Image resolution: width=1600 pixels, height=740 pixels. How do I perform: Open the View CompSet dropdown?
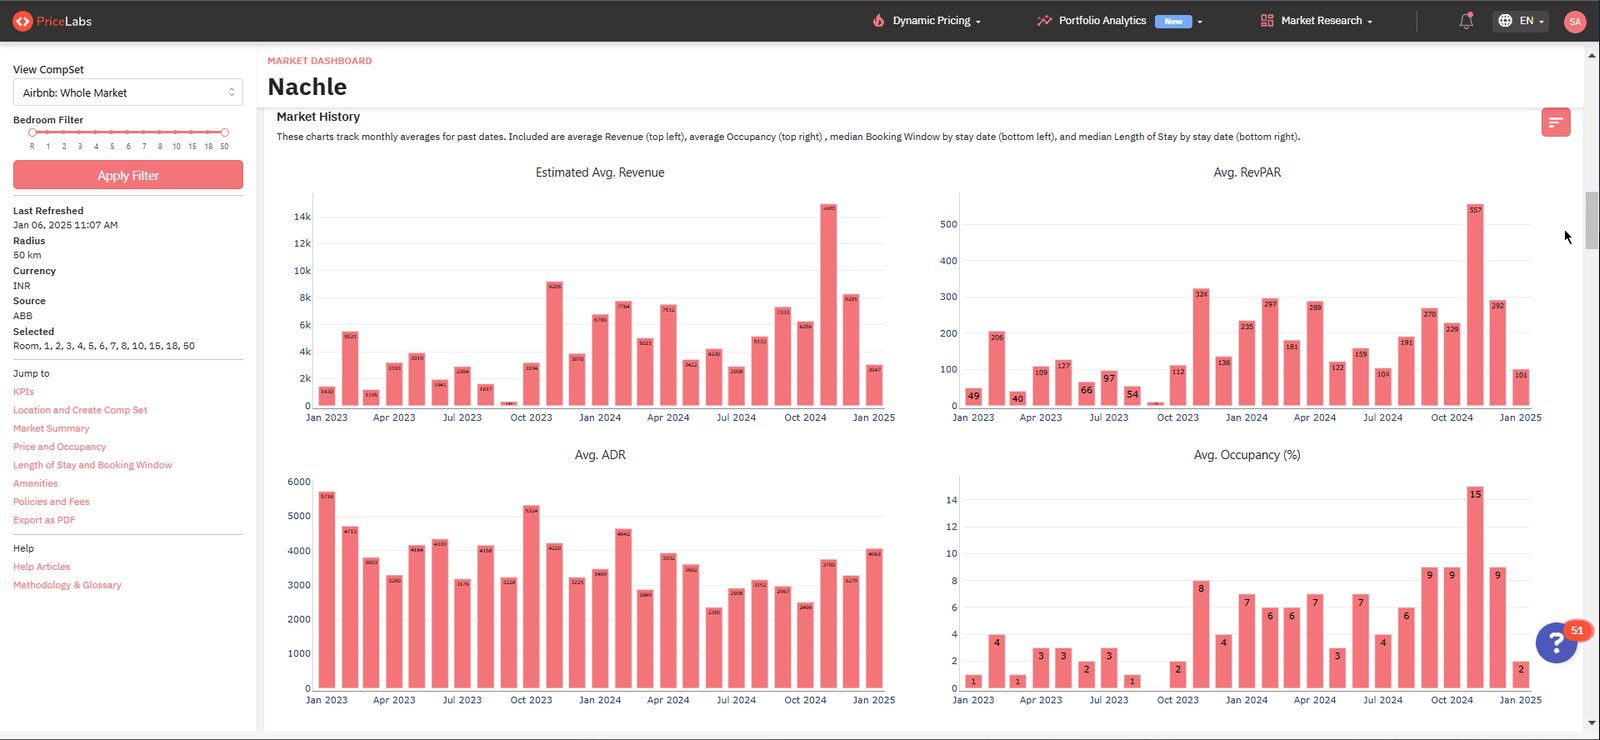(128, 92)
